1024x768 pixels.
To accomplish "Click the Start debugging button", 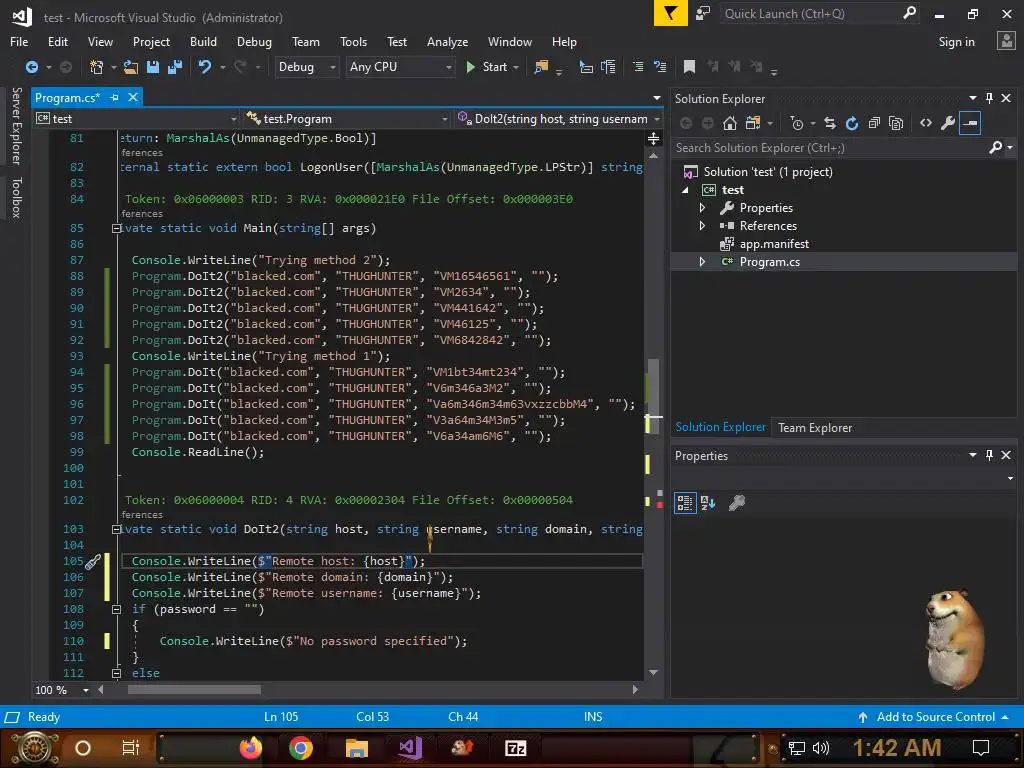I will (487, 67).
